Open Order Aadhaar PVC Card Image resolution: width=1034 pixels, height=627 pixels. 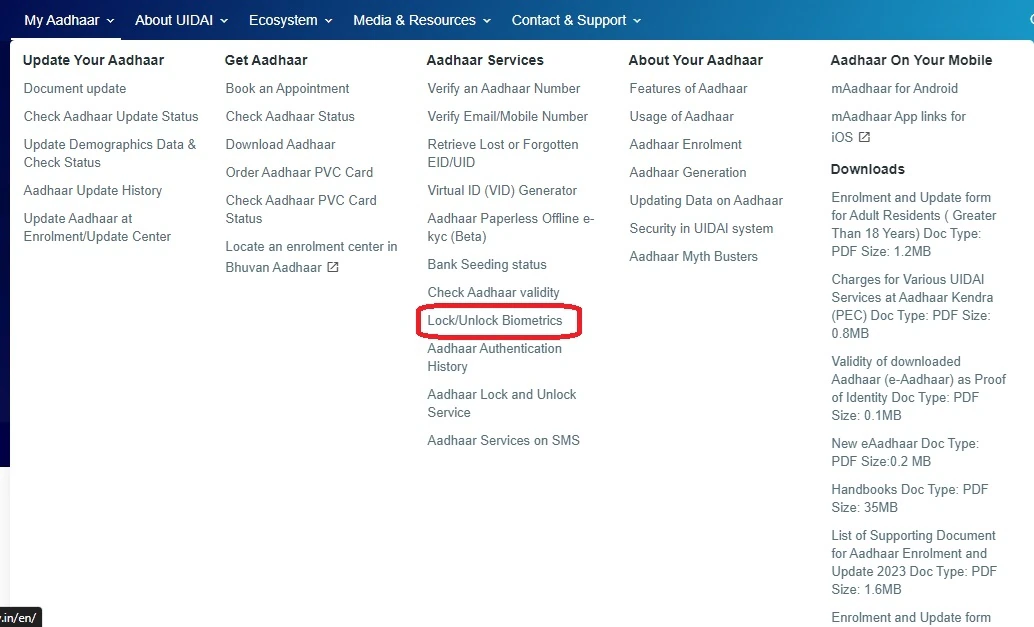[x=299, y=173]
